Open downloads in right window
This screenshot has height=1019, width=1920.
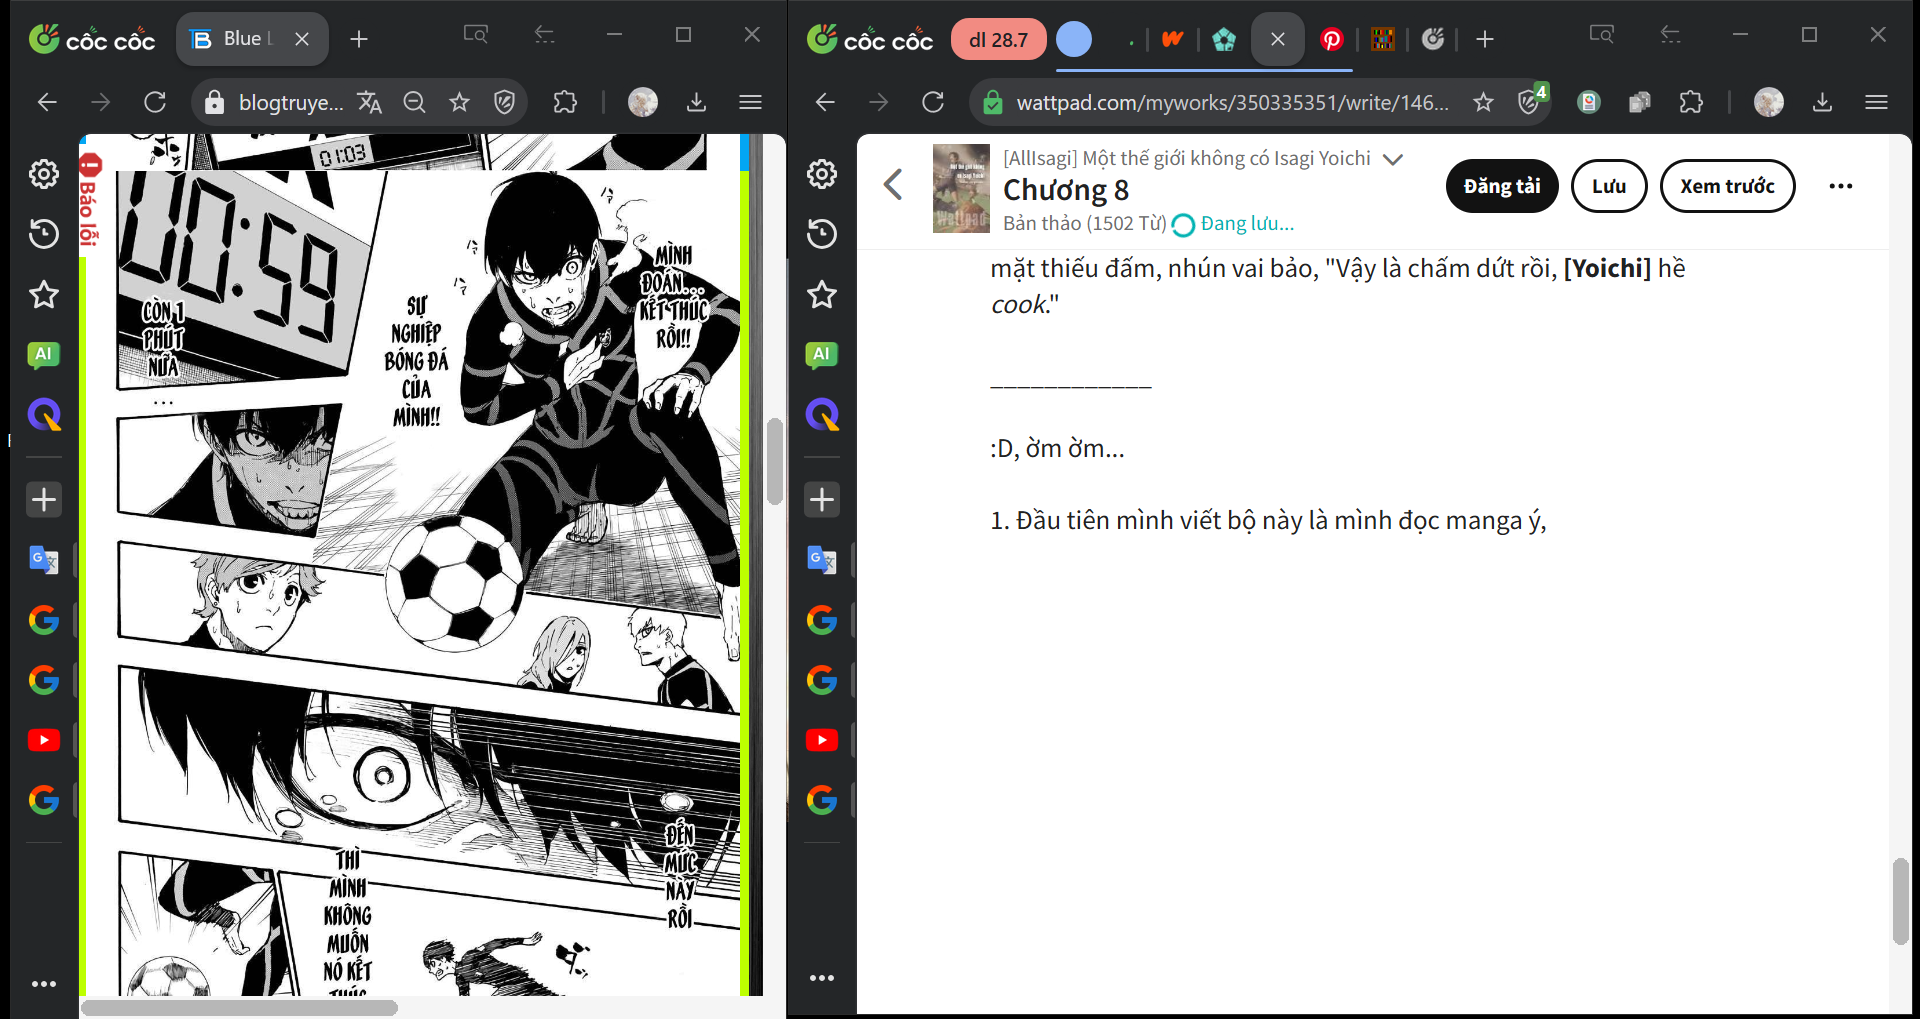click(1823, 102)
